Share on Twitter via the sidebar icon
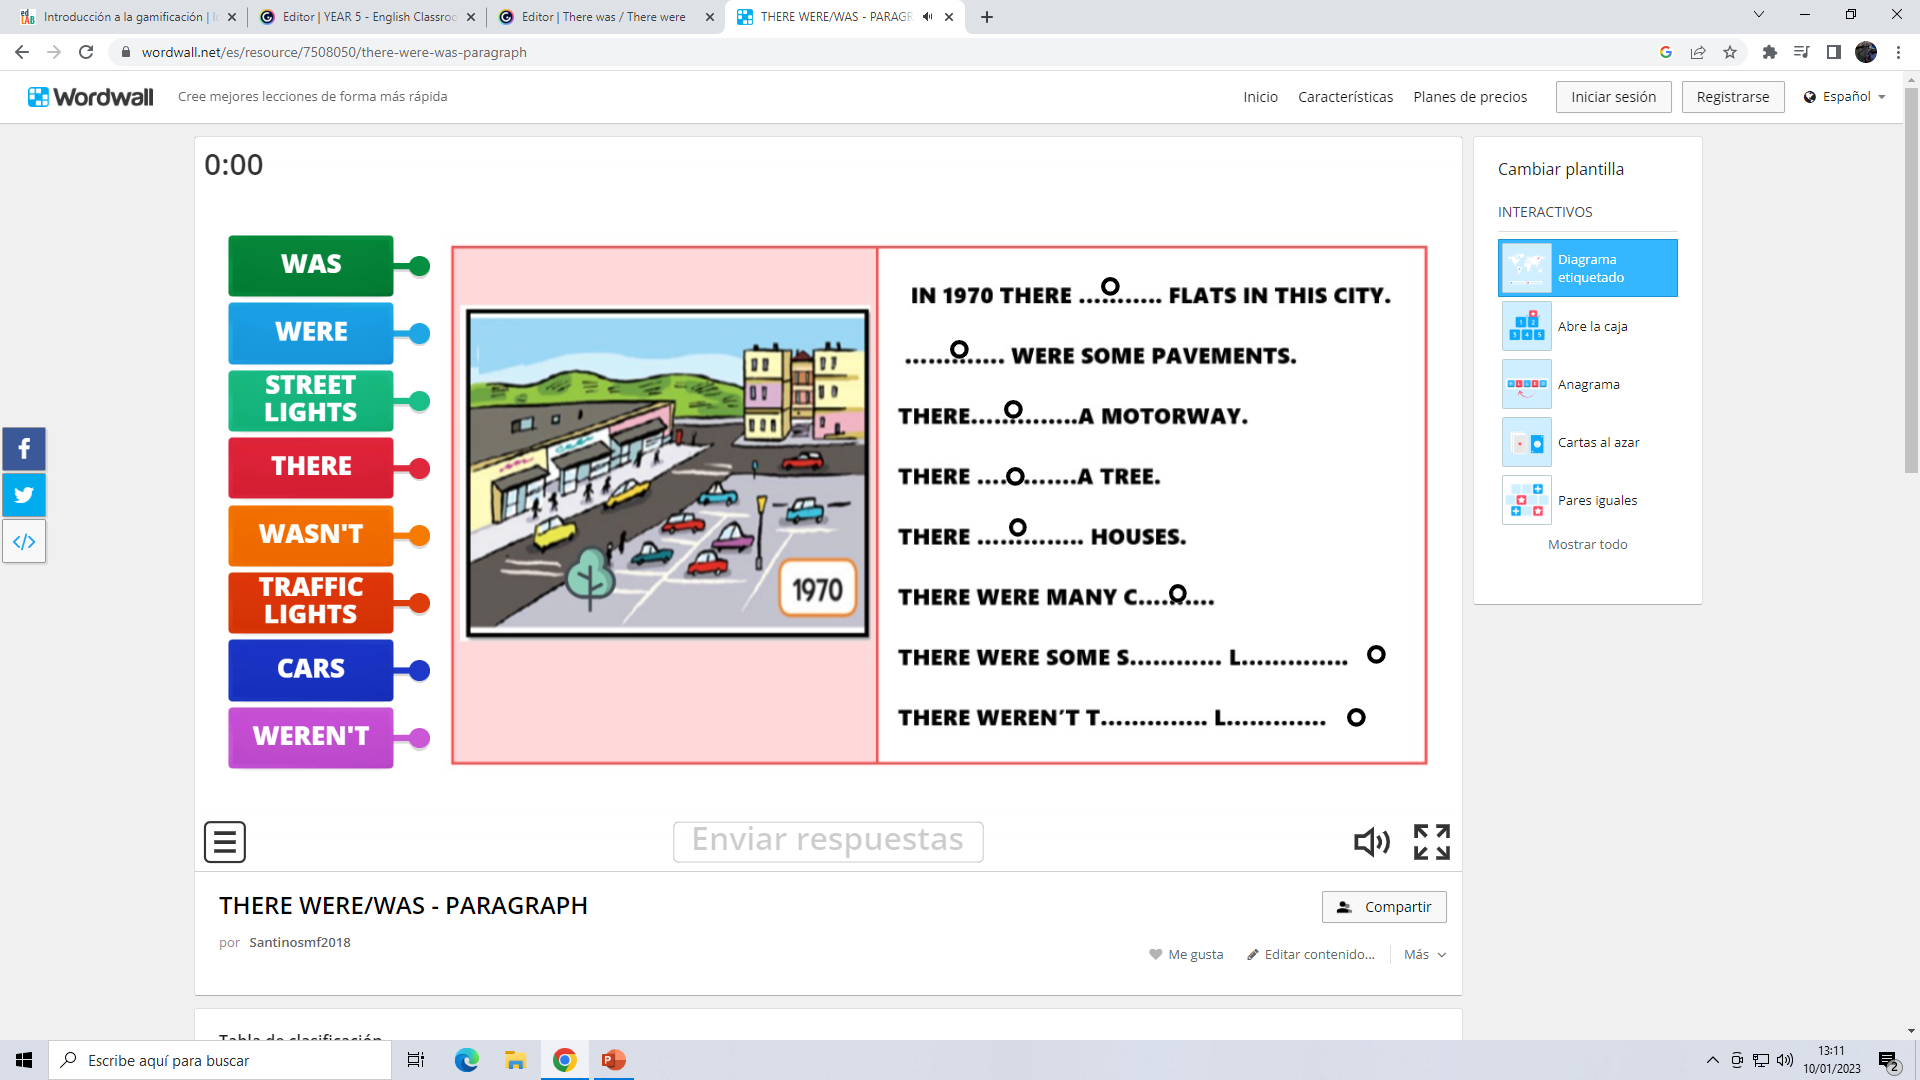 pyautogui.click(x=24, y=495)
